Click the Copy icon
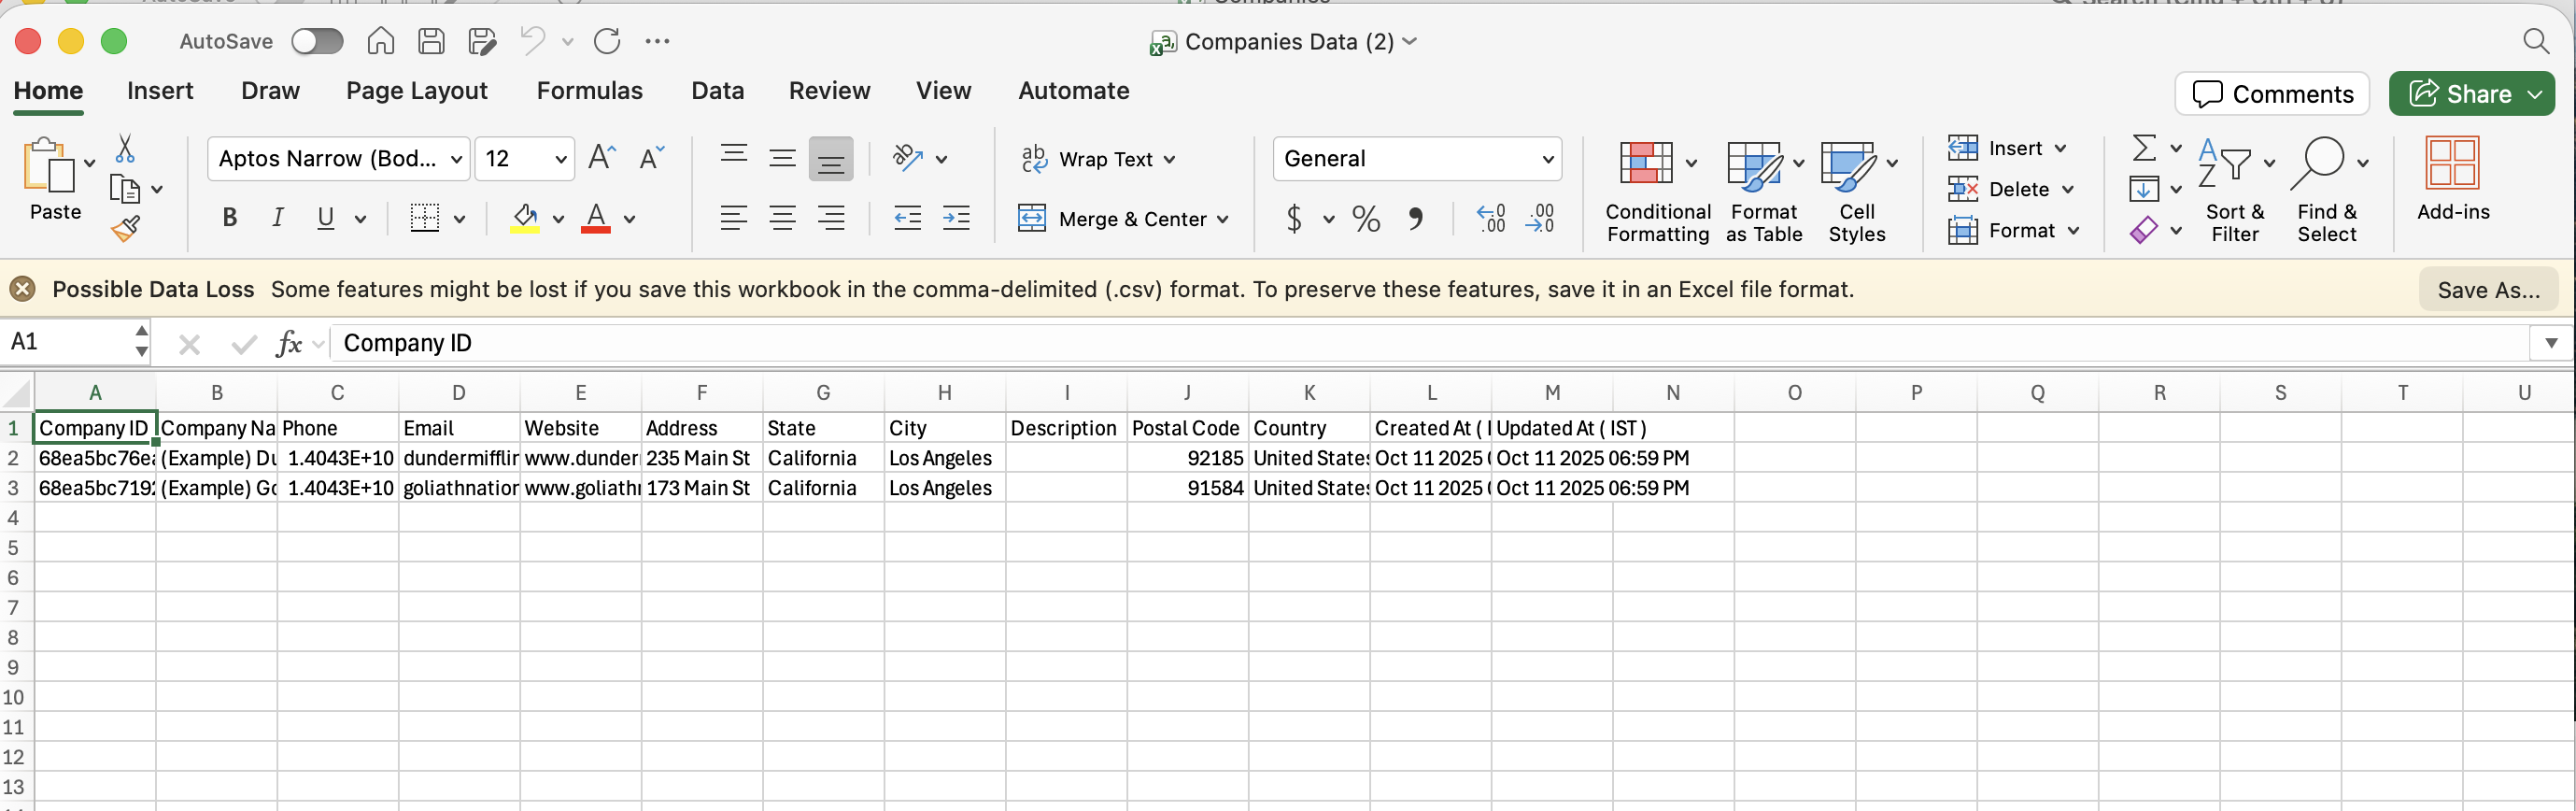This screenshot has width=2576, height=811. click(x=125, y=188)
